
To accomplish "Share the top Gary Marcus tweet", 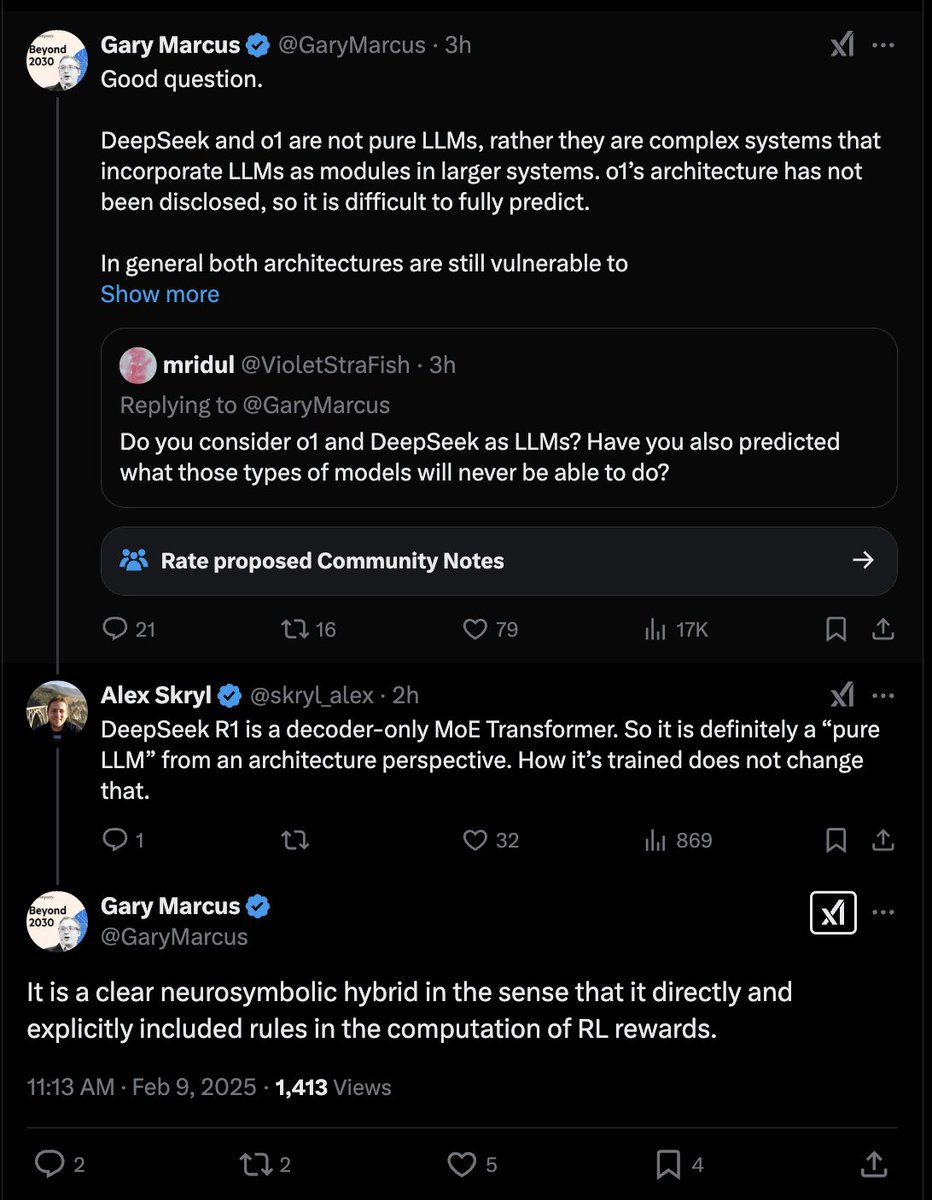I will pyautogui.click(x=883, y=629).
